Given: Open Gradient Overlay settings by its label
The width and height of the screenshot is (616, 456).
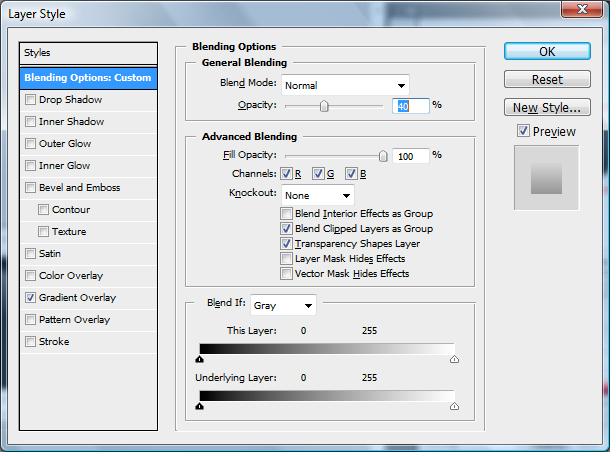Looking at the screenshot, I should click(x=77, y=298).
